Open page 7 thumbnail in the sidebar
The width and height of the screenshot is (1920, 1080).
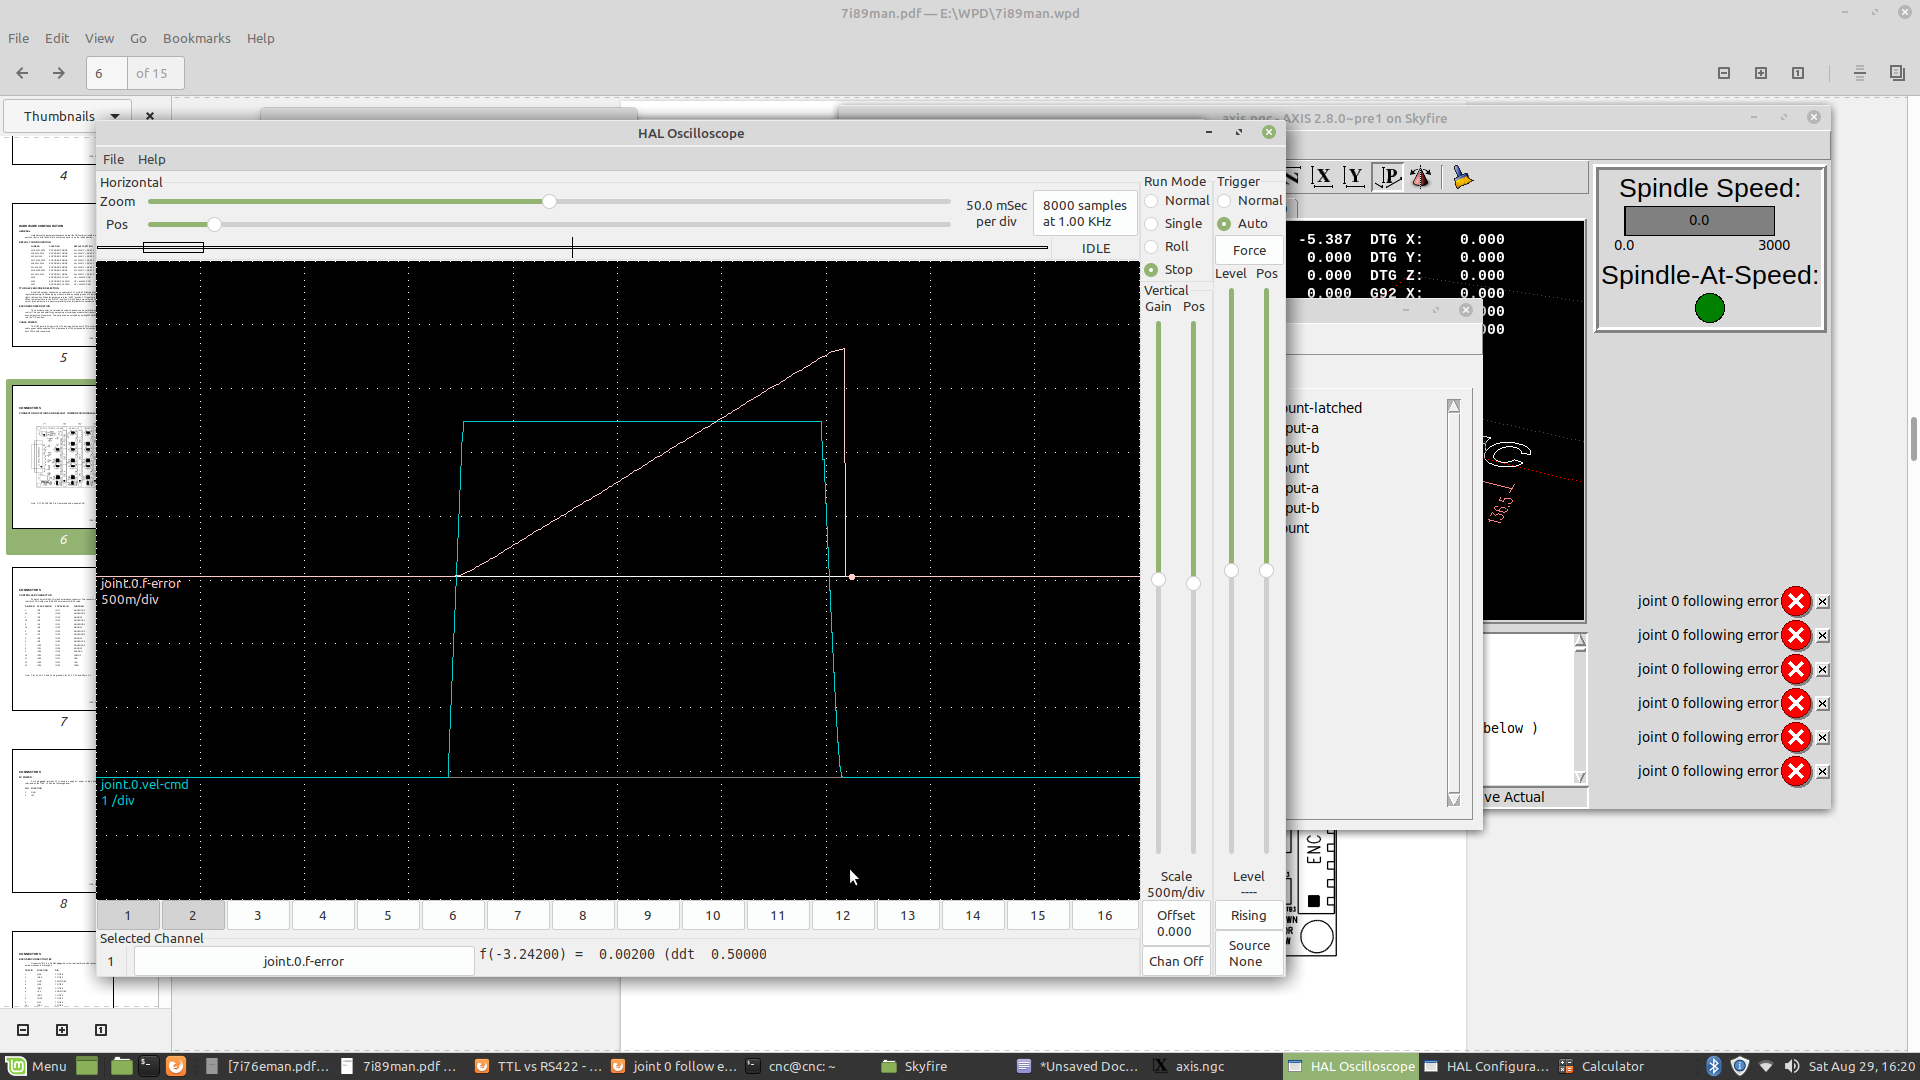pos(55,639)
